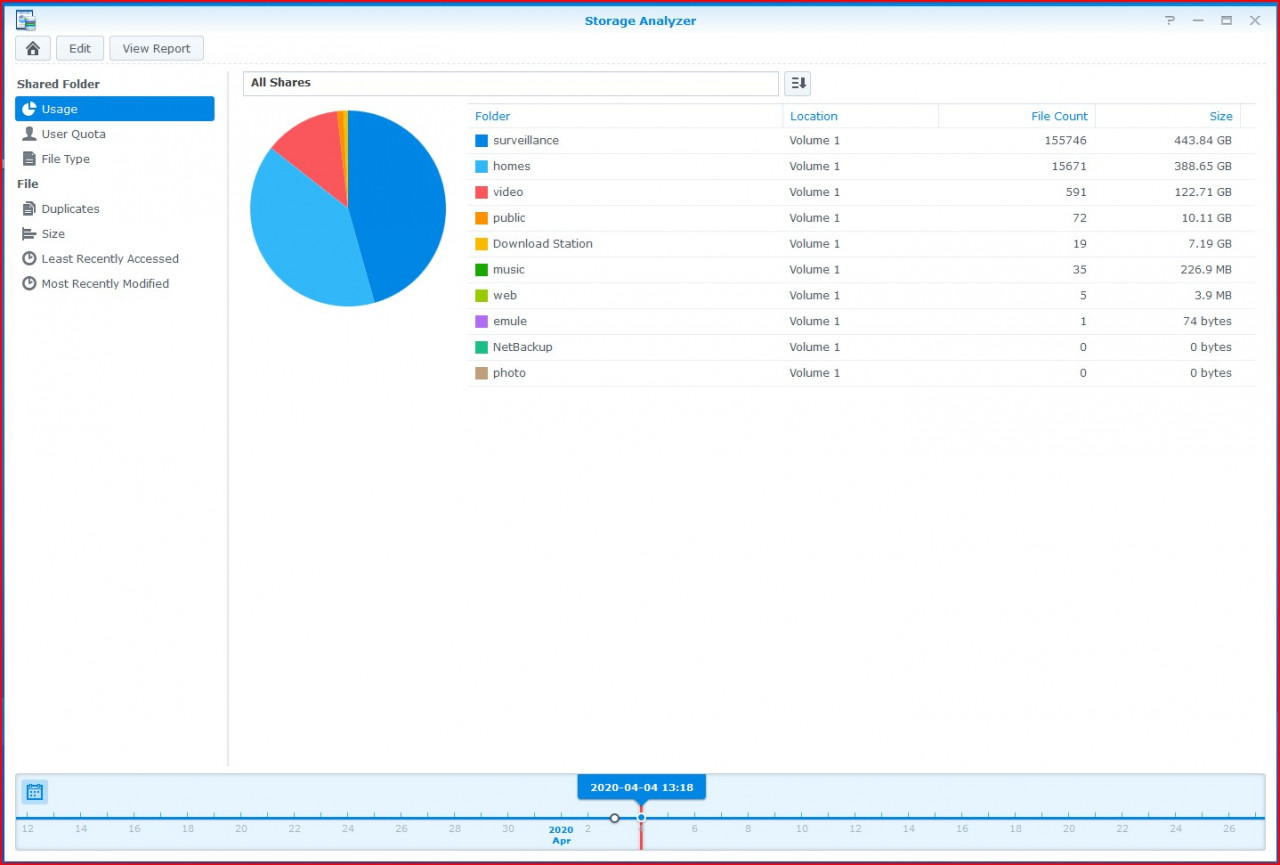
Task: Sort by Folder column header
Action: 625,116
